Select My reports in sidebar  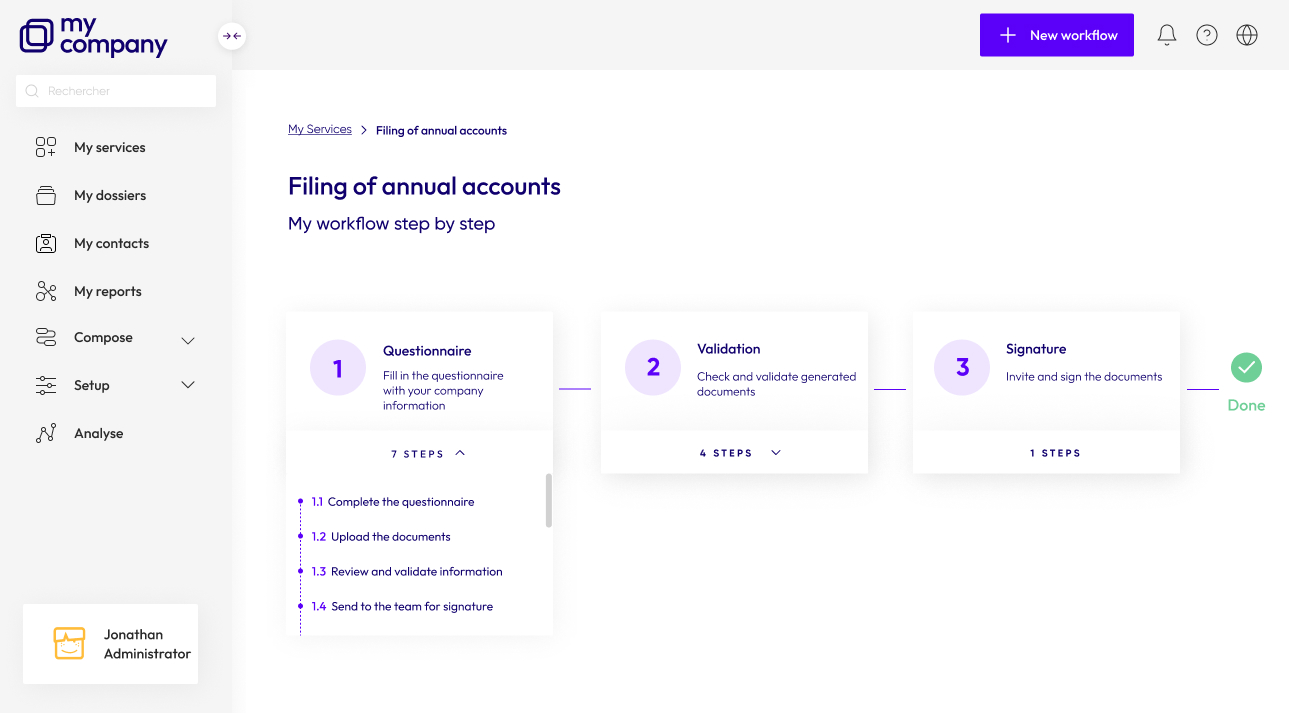(108, 291)
